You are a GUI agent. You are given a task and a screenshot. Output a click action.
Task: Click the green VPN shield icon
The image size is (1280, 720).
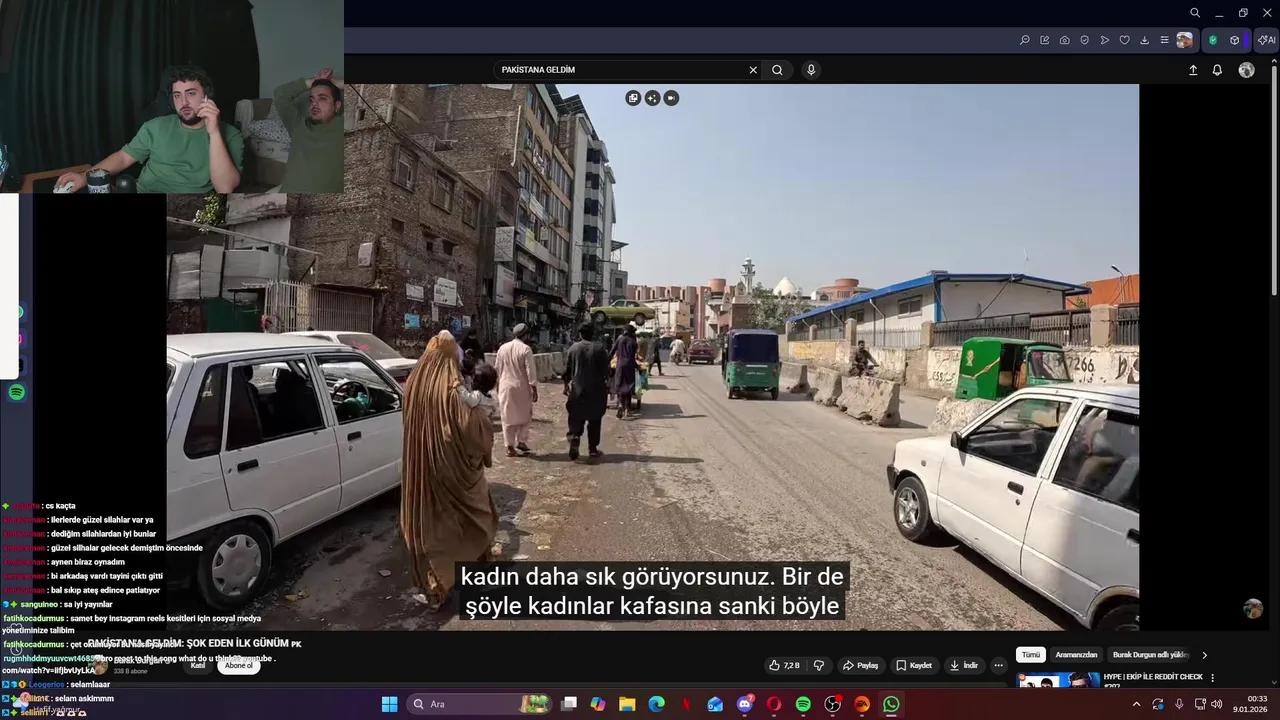point(1213,40)
